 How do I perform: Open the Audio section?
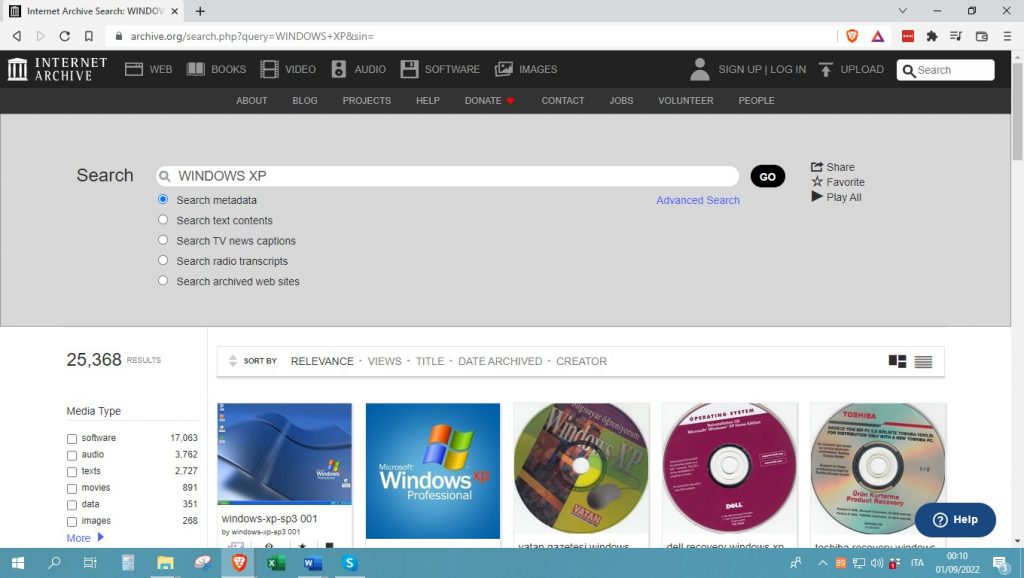coord(358,69)
